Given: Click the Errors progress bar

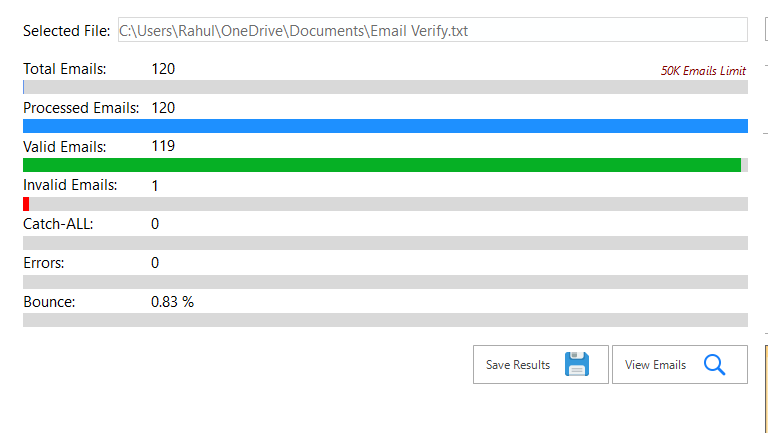Looking at the screenshot, I should click(385, 282).
